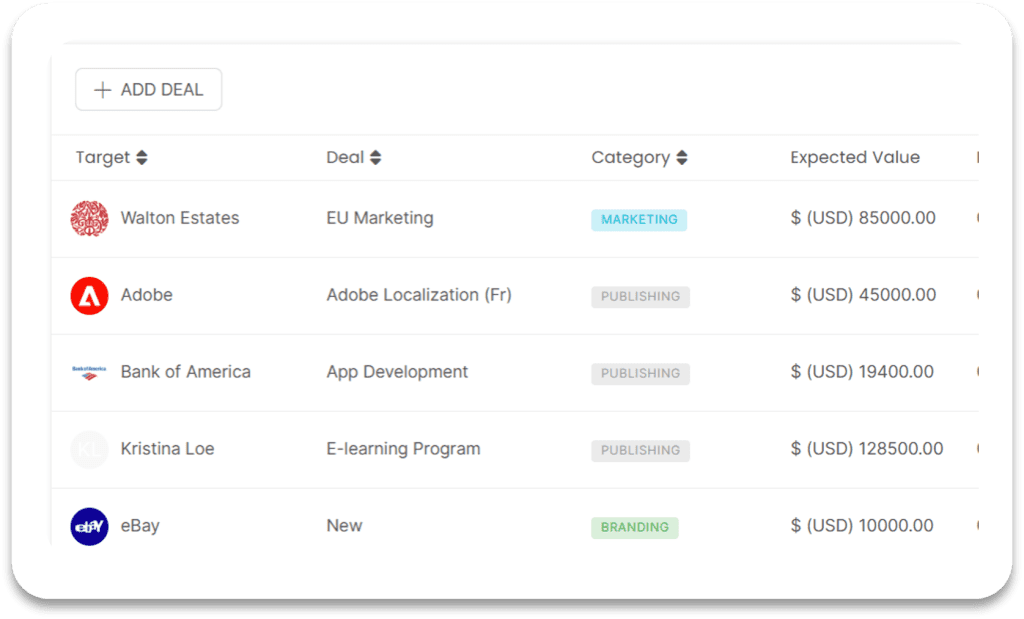Click the eBay logo icon
The image size is (1024, 619).
click(x=89, y=526)
